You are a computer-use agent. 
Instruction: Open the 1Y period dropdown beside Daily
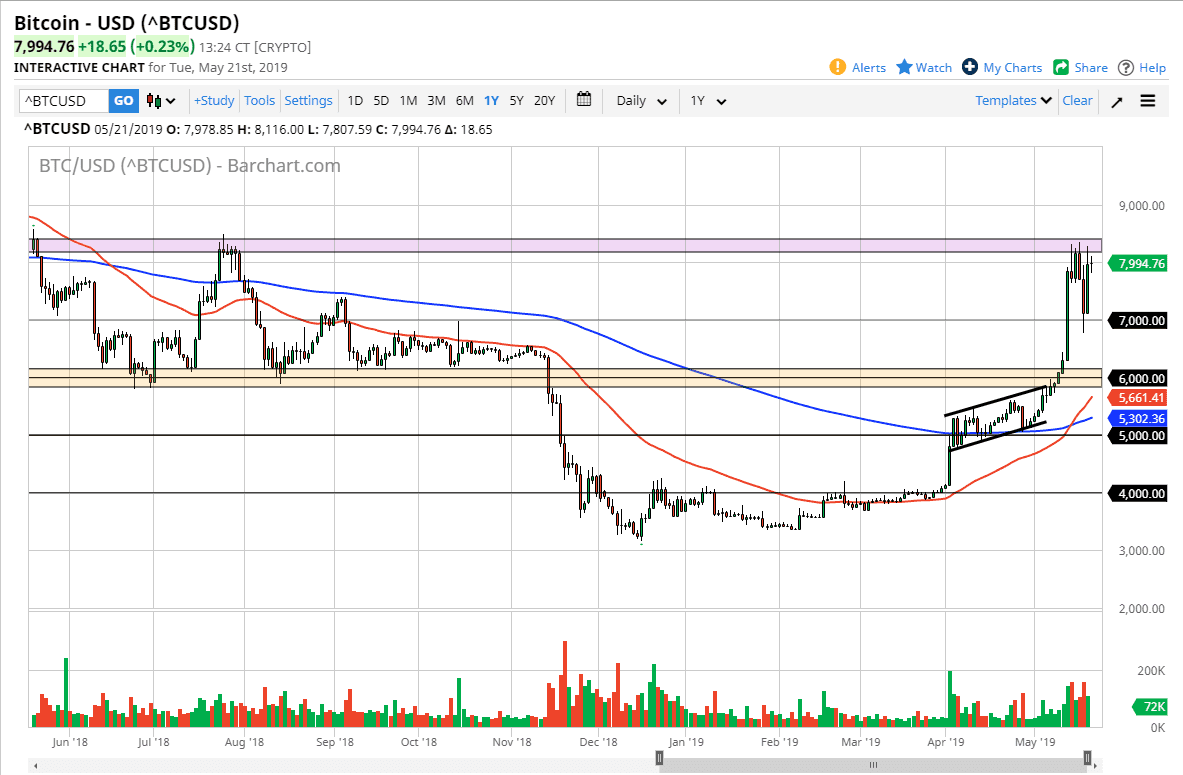pyautogui.click(x=706, y=100)
